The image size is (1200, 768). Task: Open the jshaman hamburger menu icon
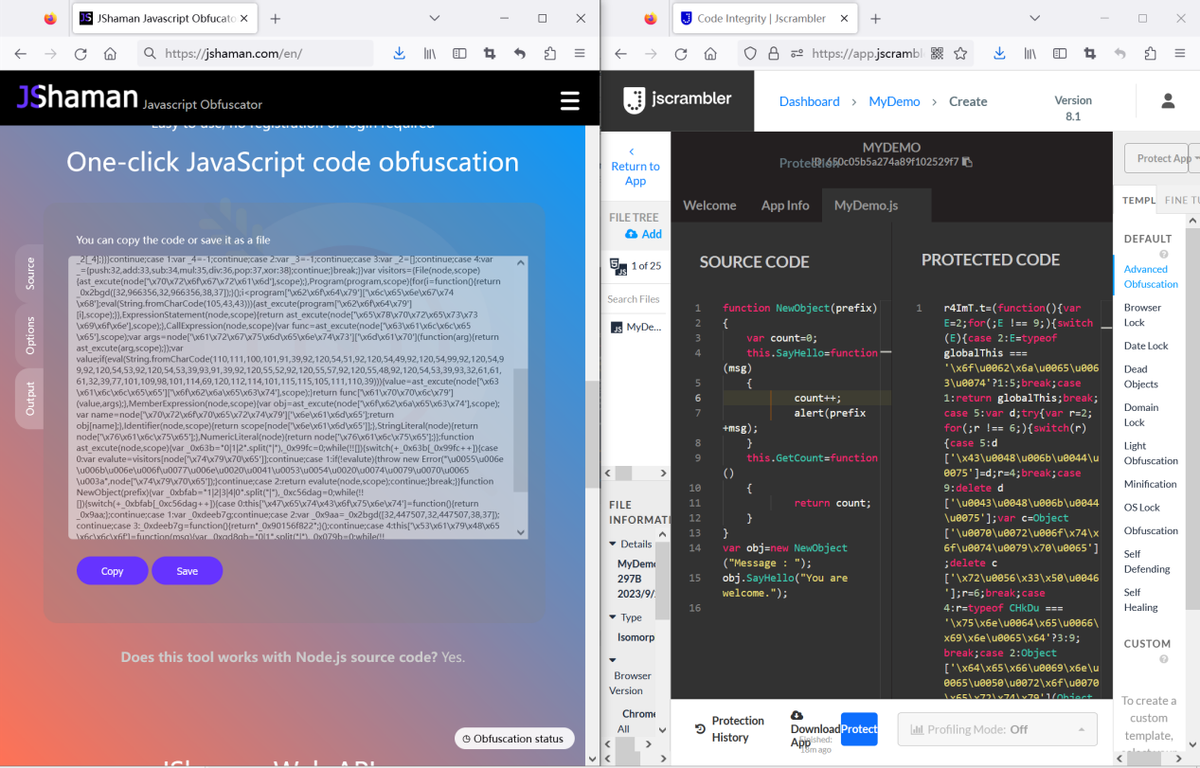569,101
